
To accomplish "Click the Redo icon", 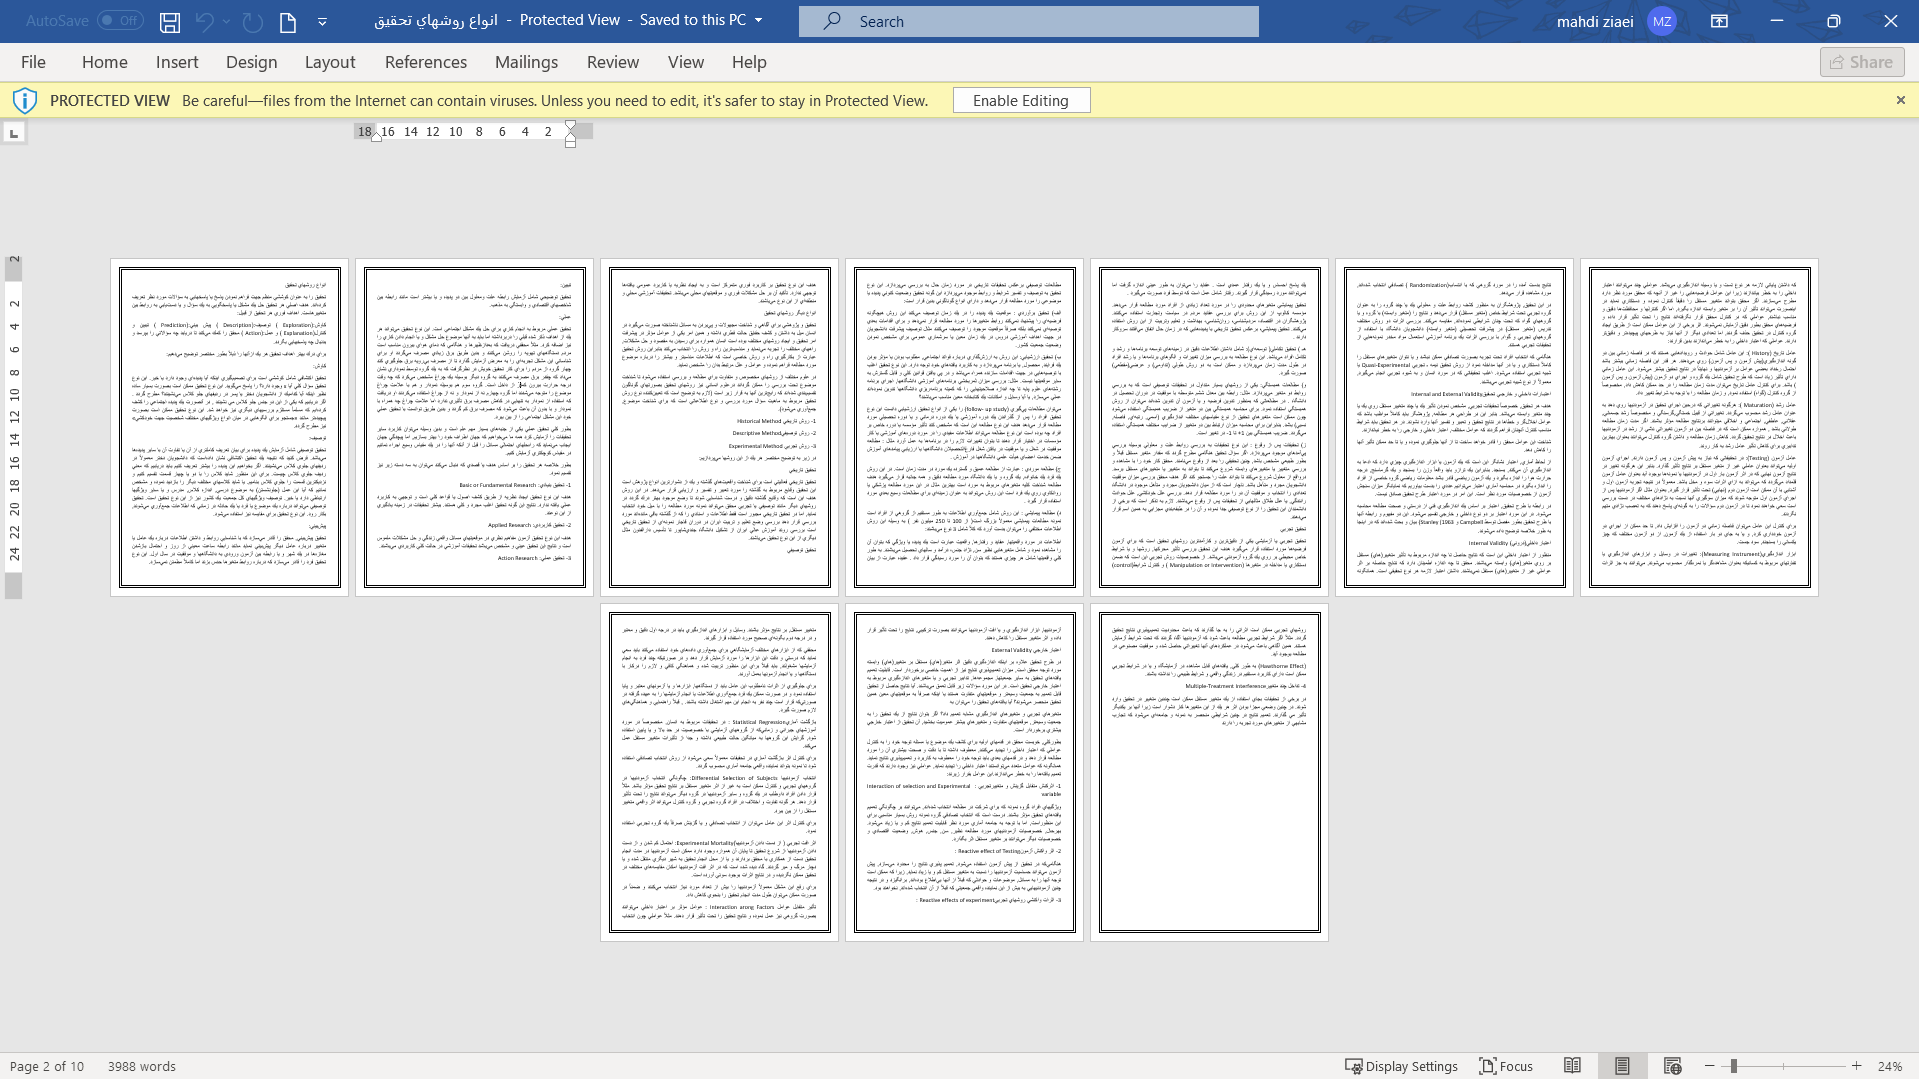I will [x=253, y=21].
